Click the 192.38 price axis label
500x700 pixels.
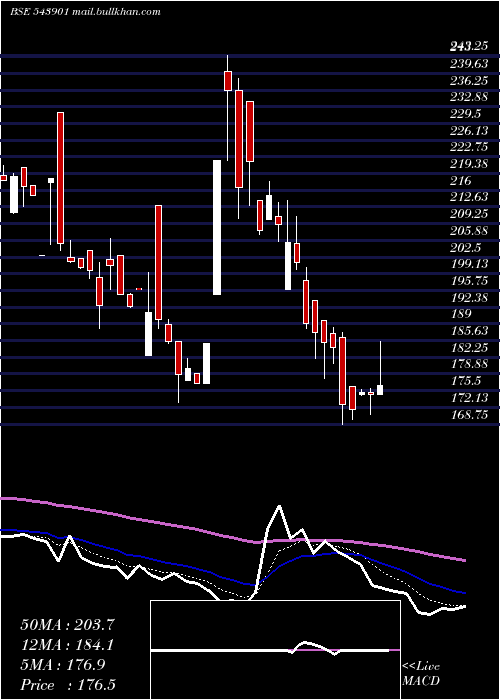(x=469, y=297)
